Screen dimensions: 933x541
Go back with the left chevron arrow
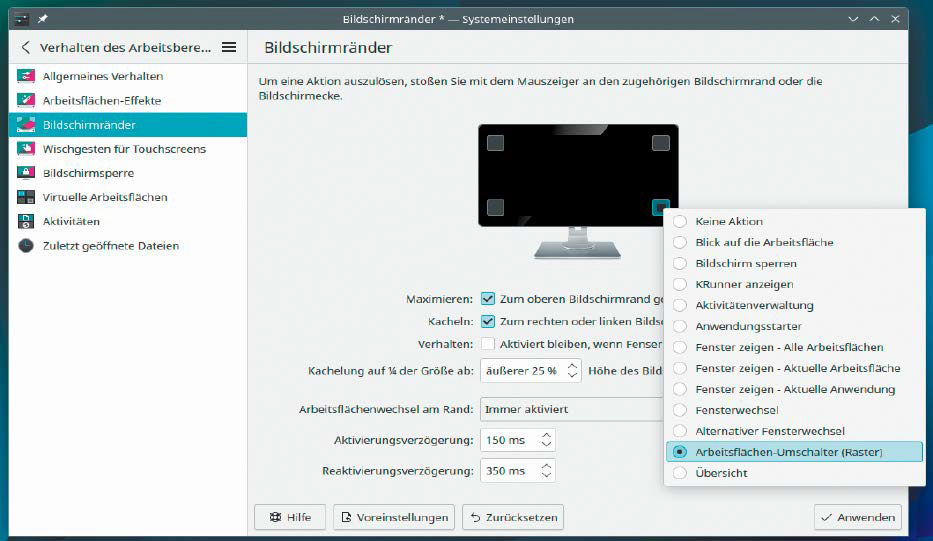coord(25,47)
